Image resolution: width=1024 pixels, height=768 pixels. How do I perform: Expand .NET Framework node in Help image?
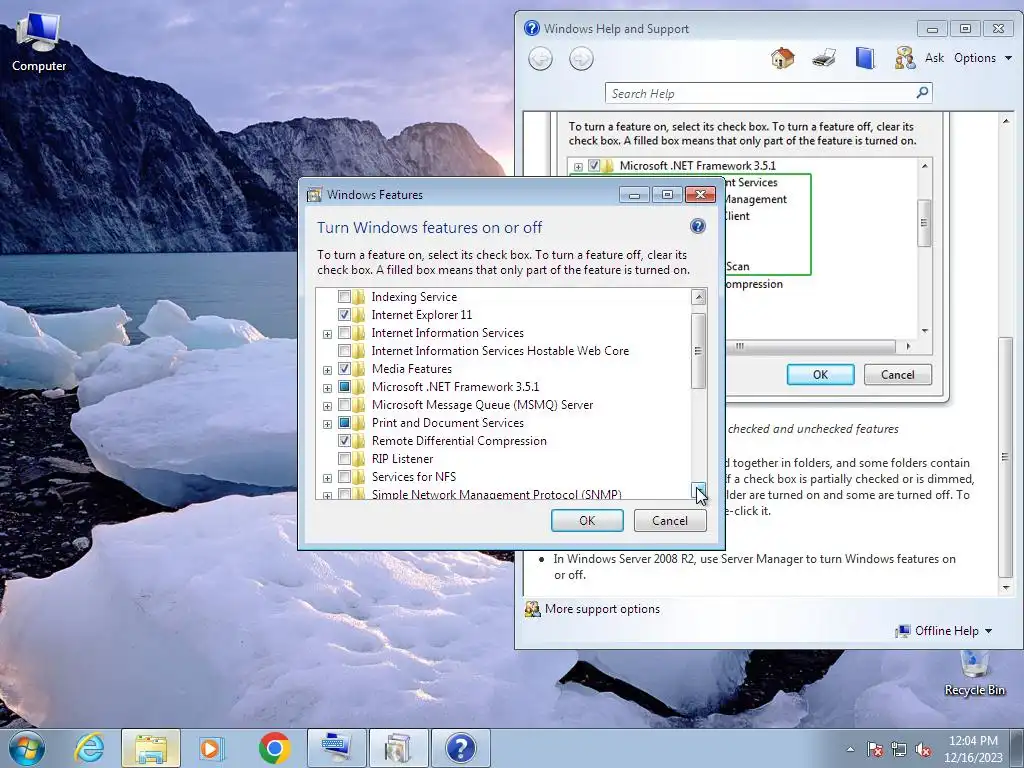(x=578, y=167)
